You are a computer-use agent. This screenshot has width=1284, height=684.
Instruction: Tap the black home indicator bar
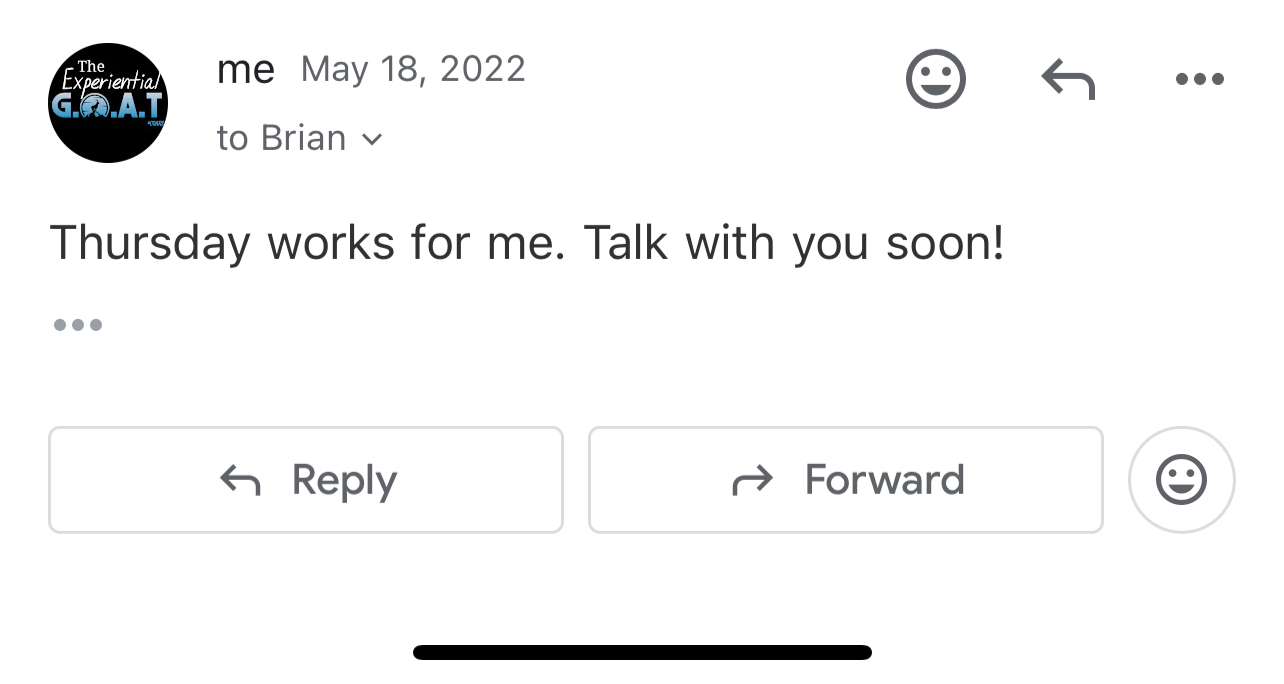point(642,653)
